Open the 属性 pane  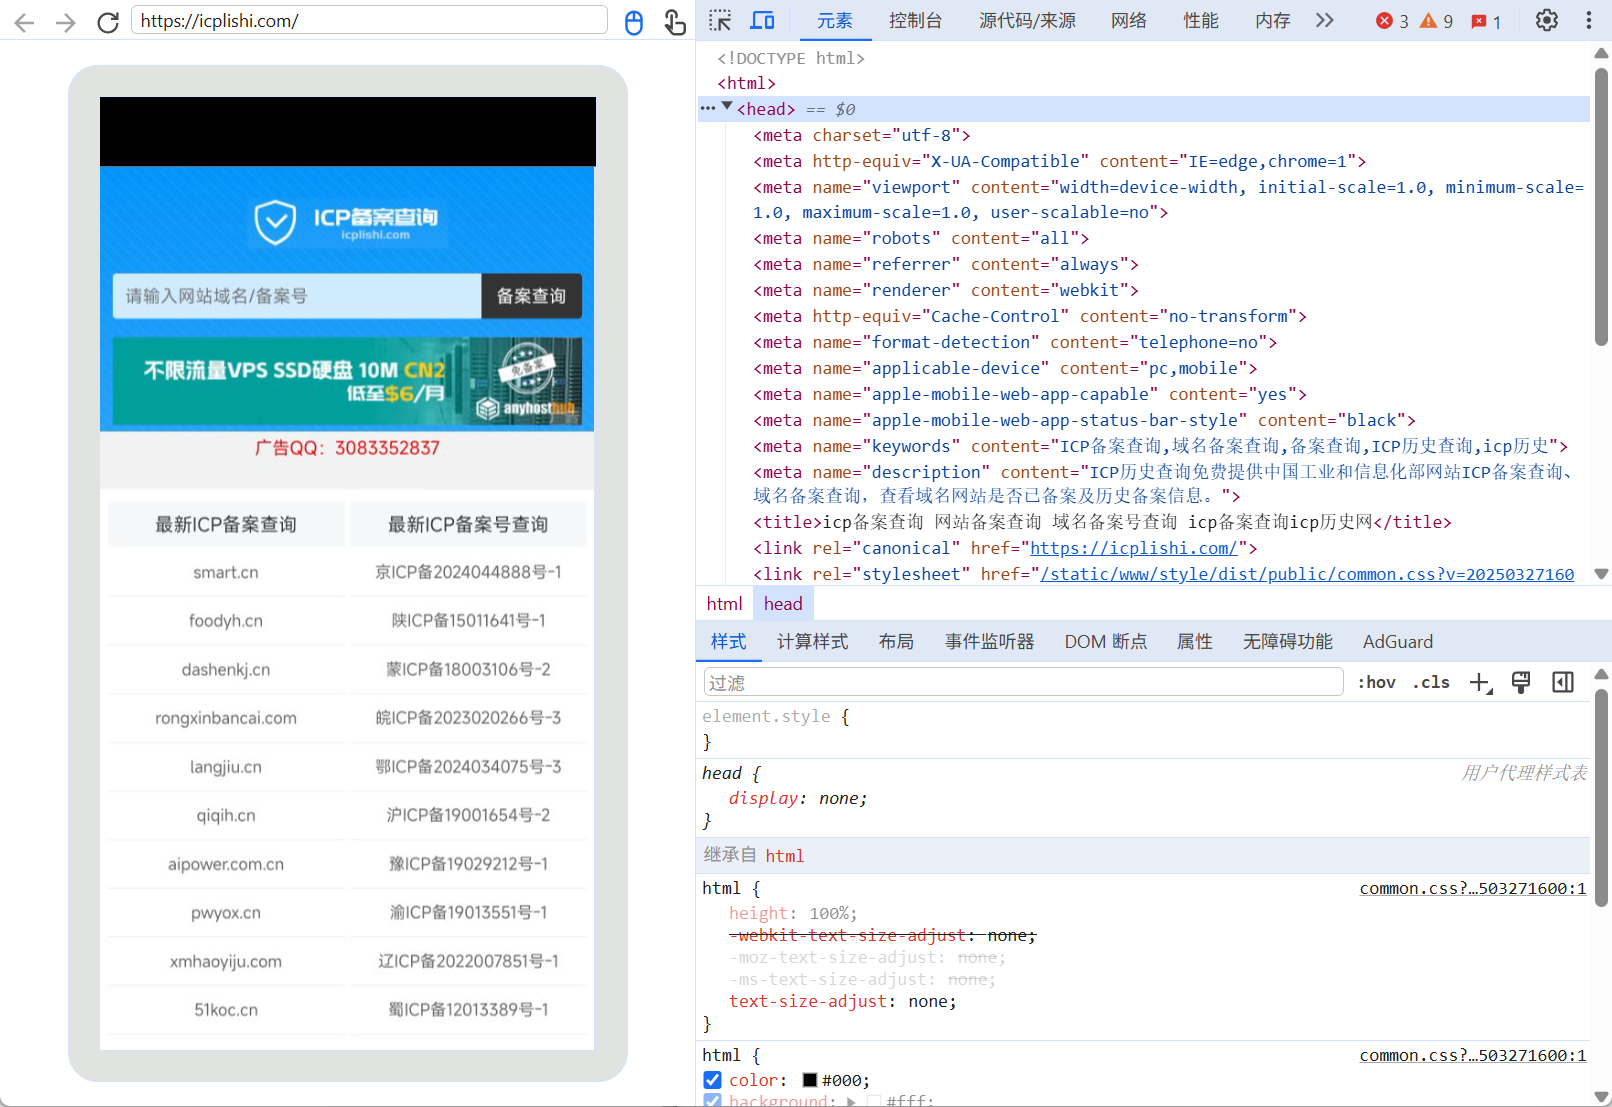[x=1194, y=642]
